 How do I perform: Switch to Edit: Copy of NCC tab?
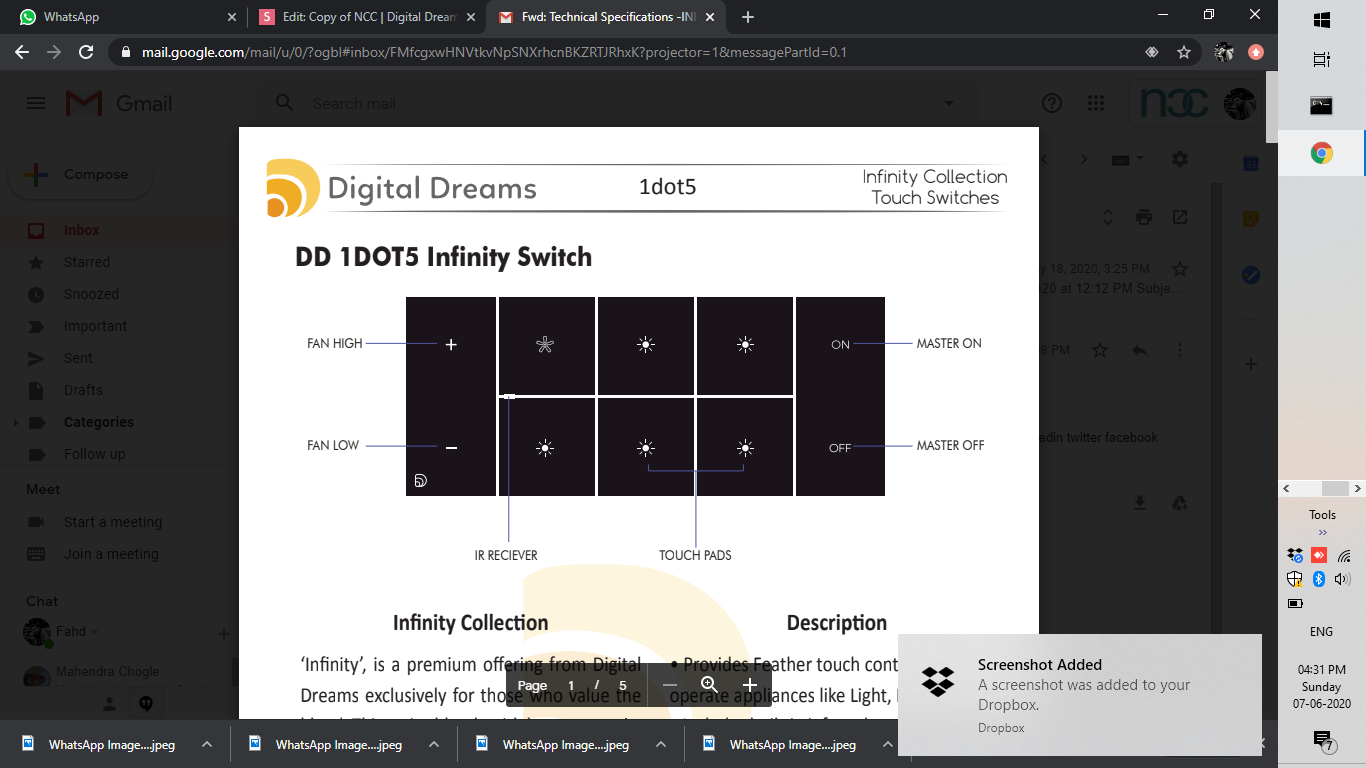(367, 17)
